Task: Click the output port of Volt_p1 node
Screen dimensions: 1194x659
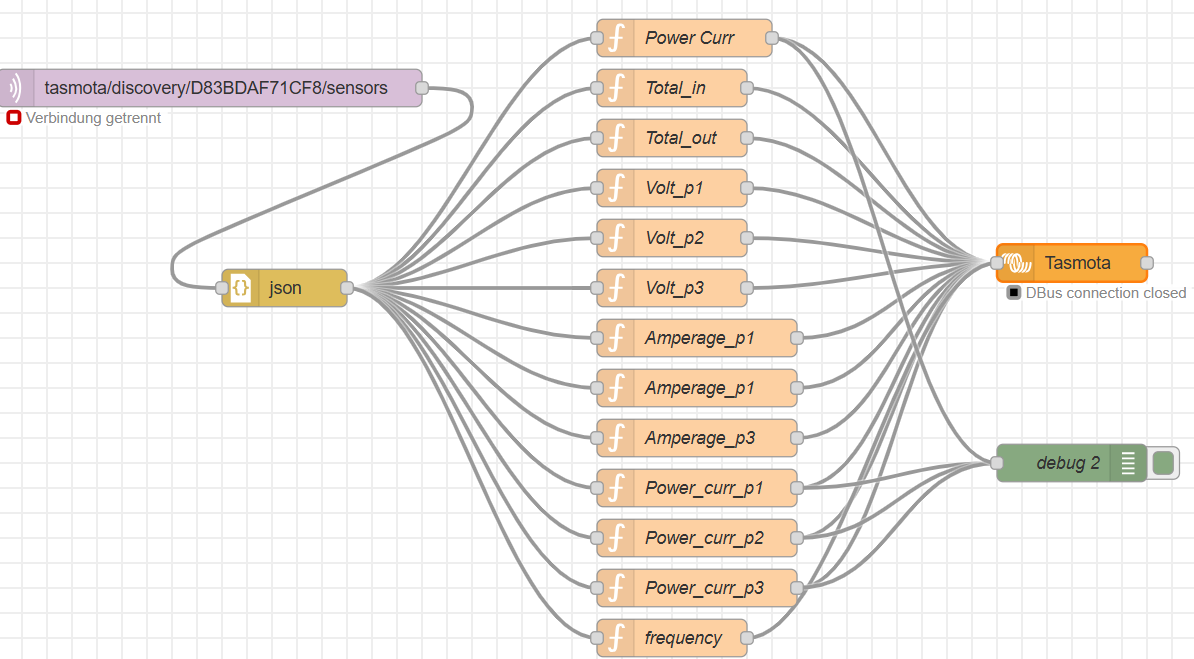Action: [747, 188]
